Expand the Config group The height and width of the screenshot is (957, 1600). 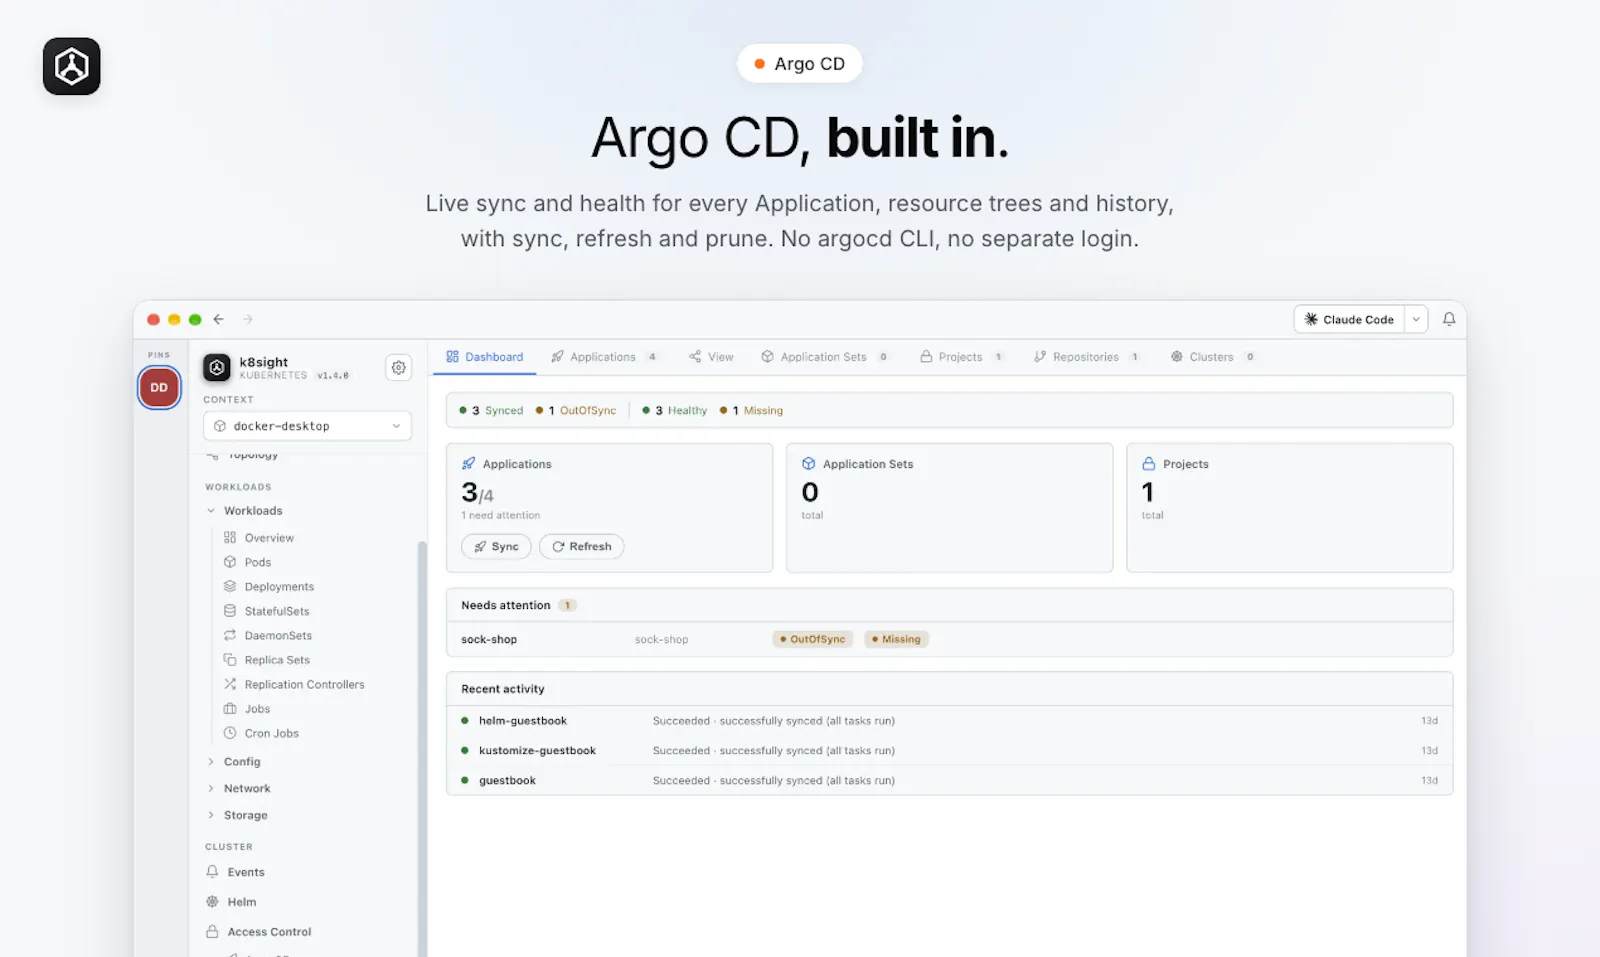click(211, 762)
